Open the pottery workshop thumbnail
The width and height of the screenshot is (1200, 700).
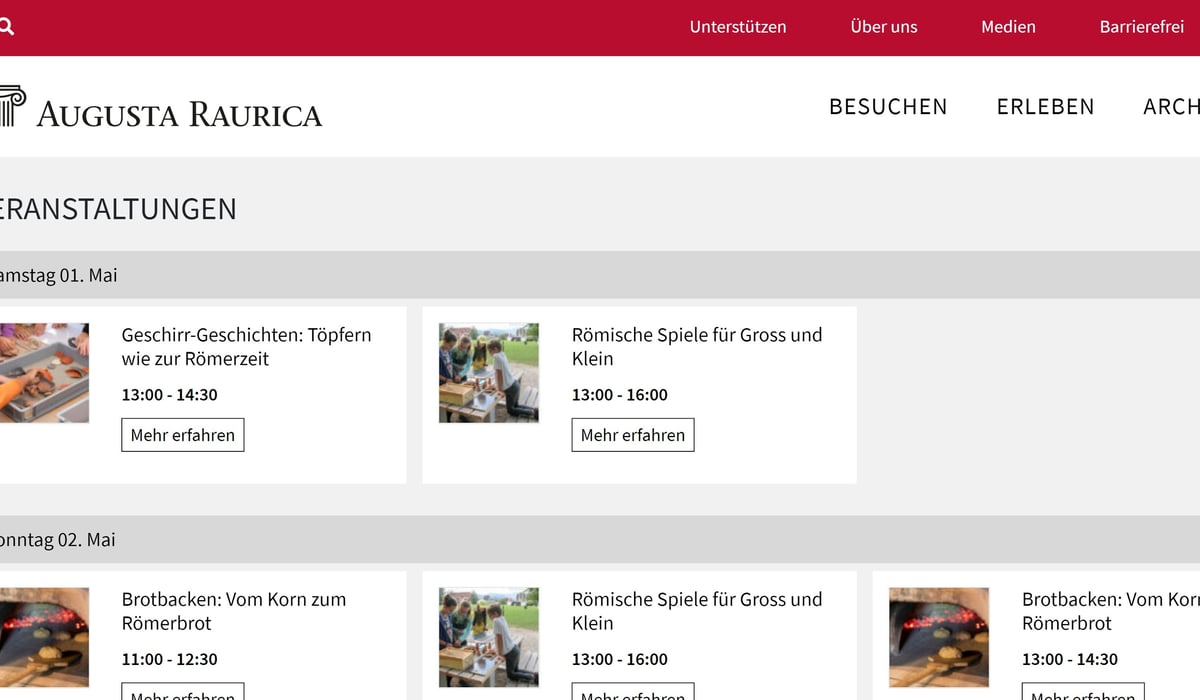pos(44,373)
